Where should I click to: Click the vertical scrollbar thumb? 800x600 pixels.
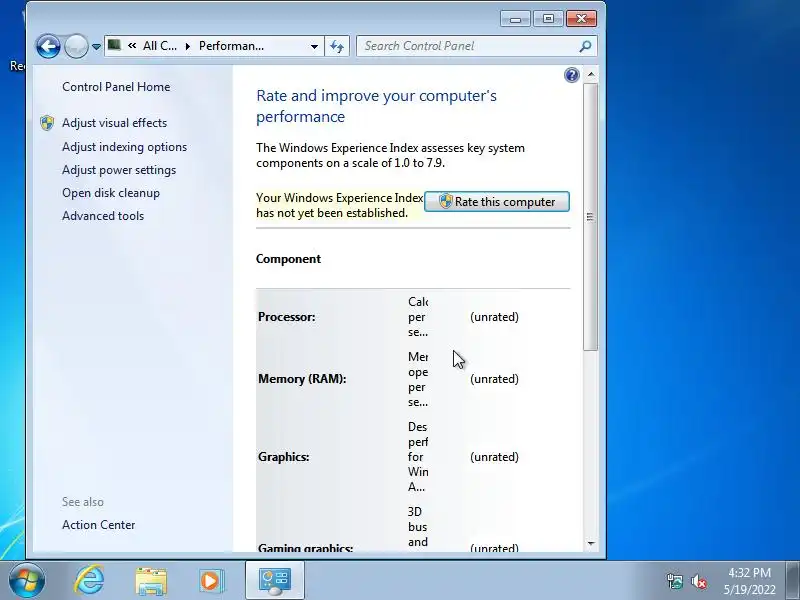pos(590,217)
